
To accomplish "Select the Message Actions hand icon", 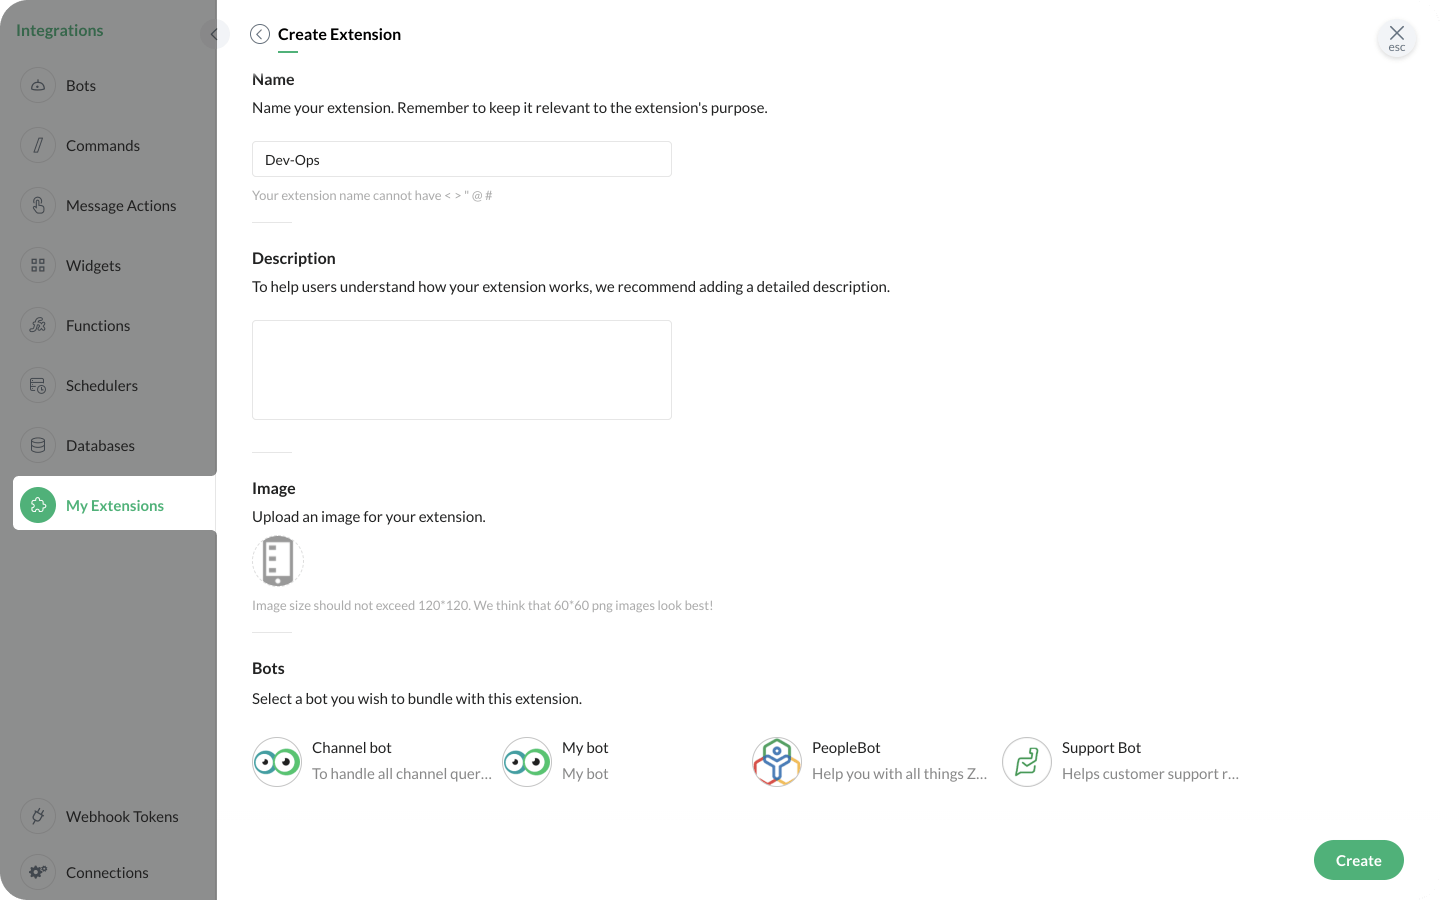I will (x=38, y=206).
